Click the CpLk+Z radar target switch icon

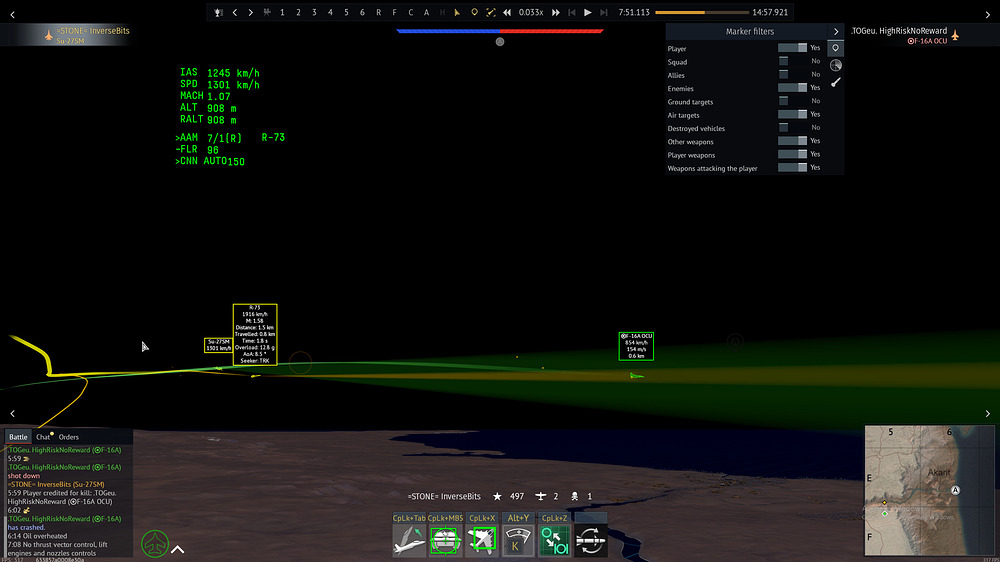pos(554,540)
